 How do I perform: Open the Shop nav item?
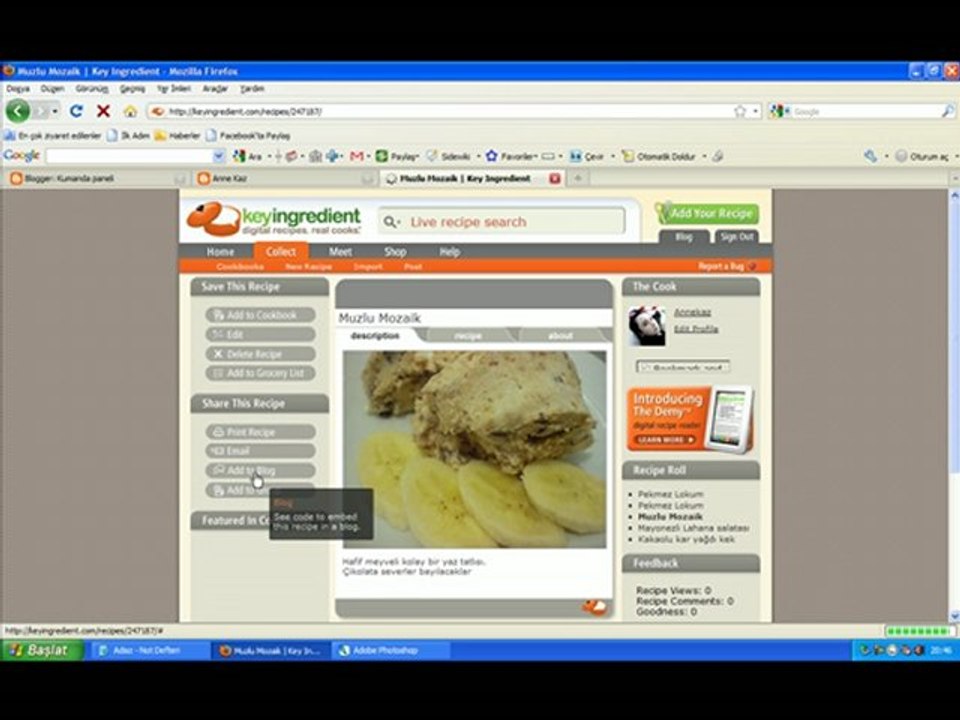click(x=395, y=252)
